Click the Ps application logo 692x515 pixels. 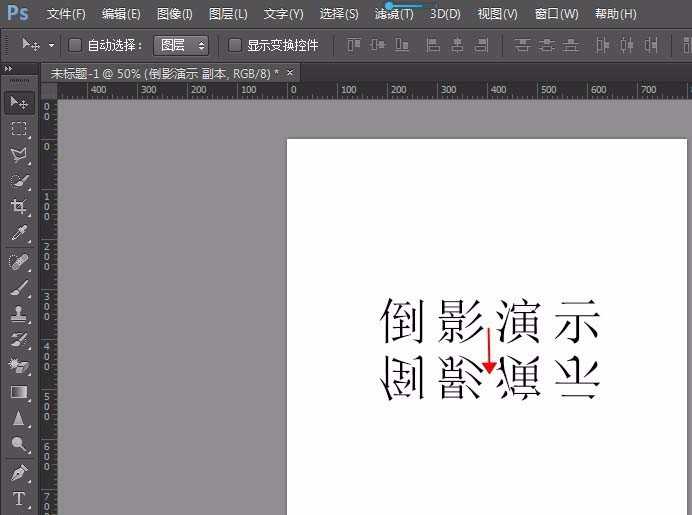click(x=18, y=13)
